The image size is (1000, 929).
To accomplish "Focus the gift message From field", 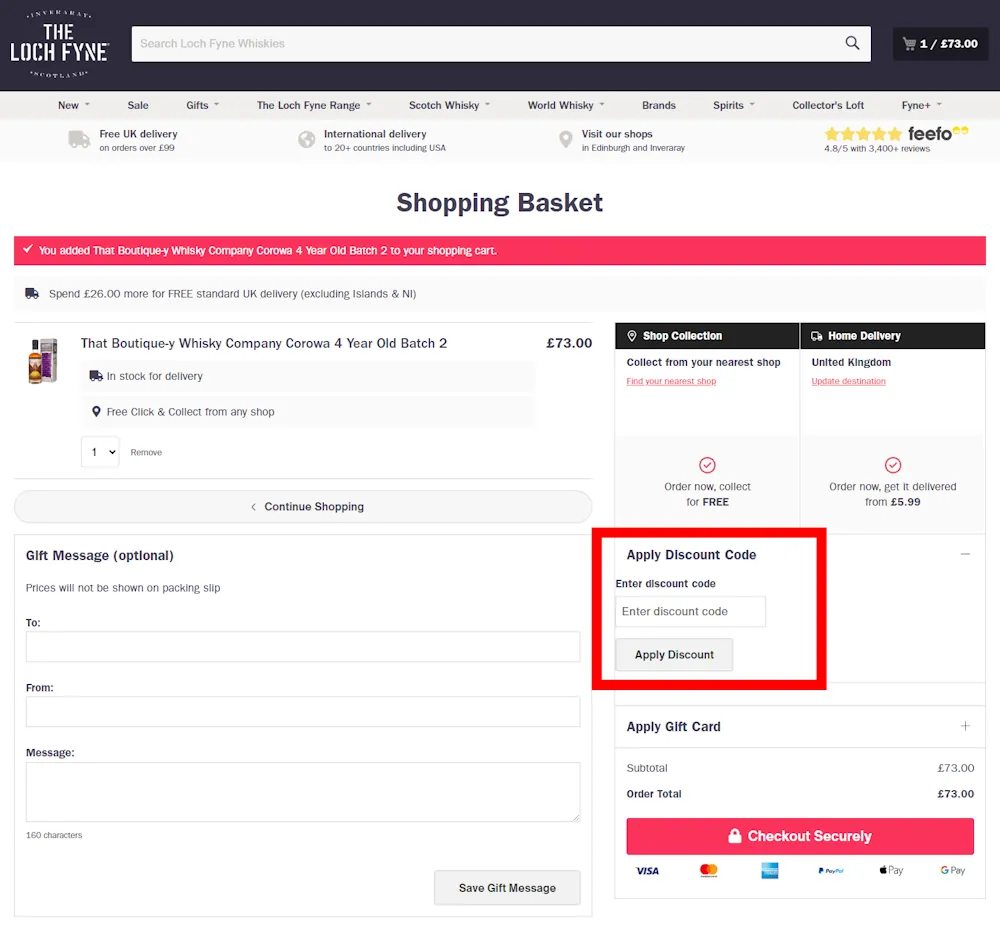I will coord(303,712).
